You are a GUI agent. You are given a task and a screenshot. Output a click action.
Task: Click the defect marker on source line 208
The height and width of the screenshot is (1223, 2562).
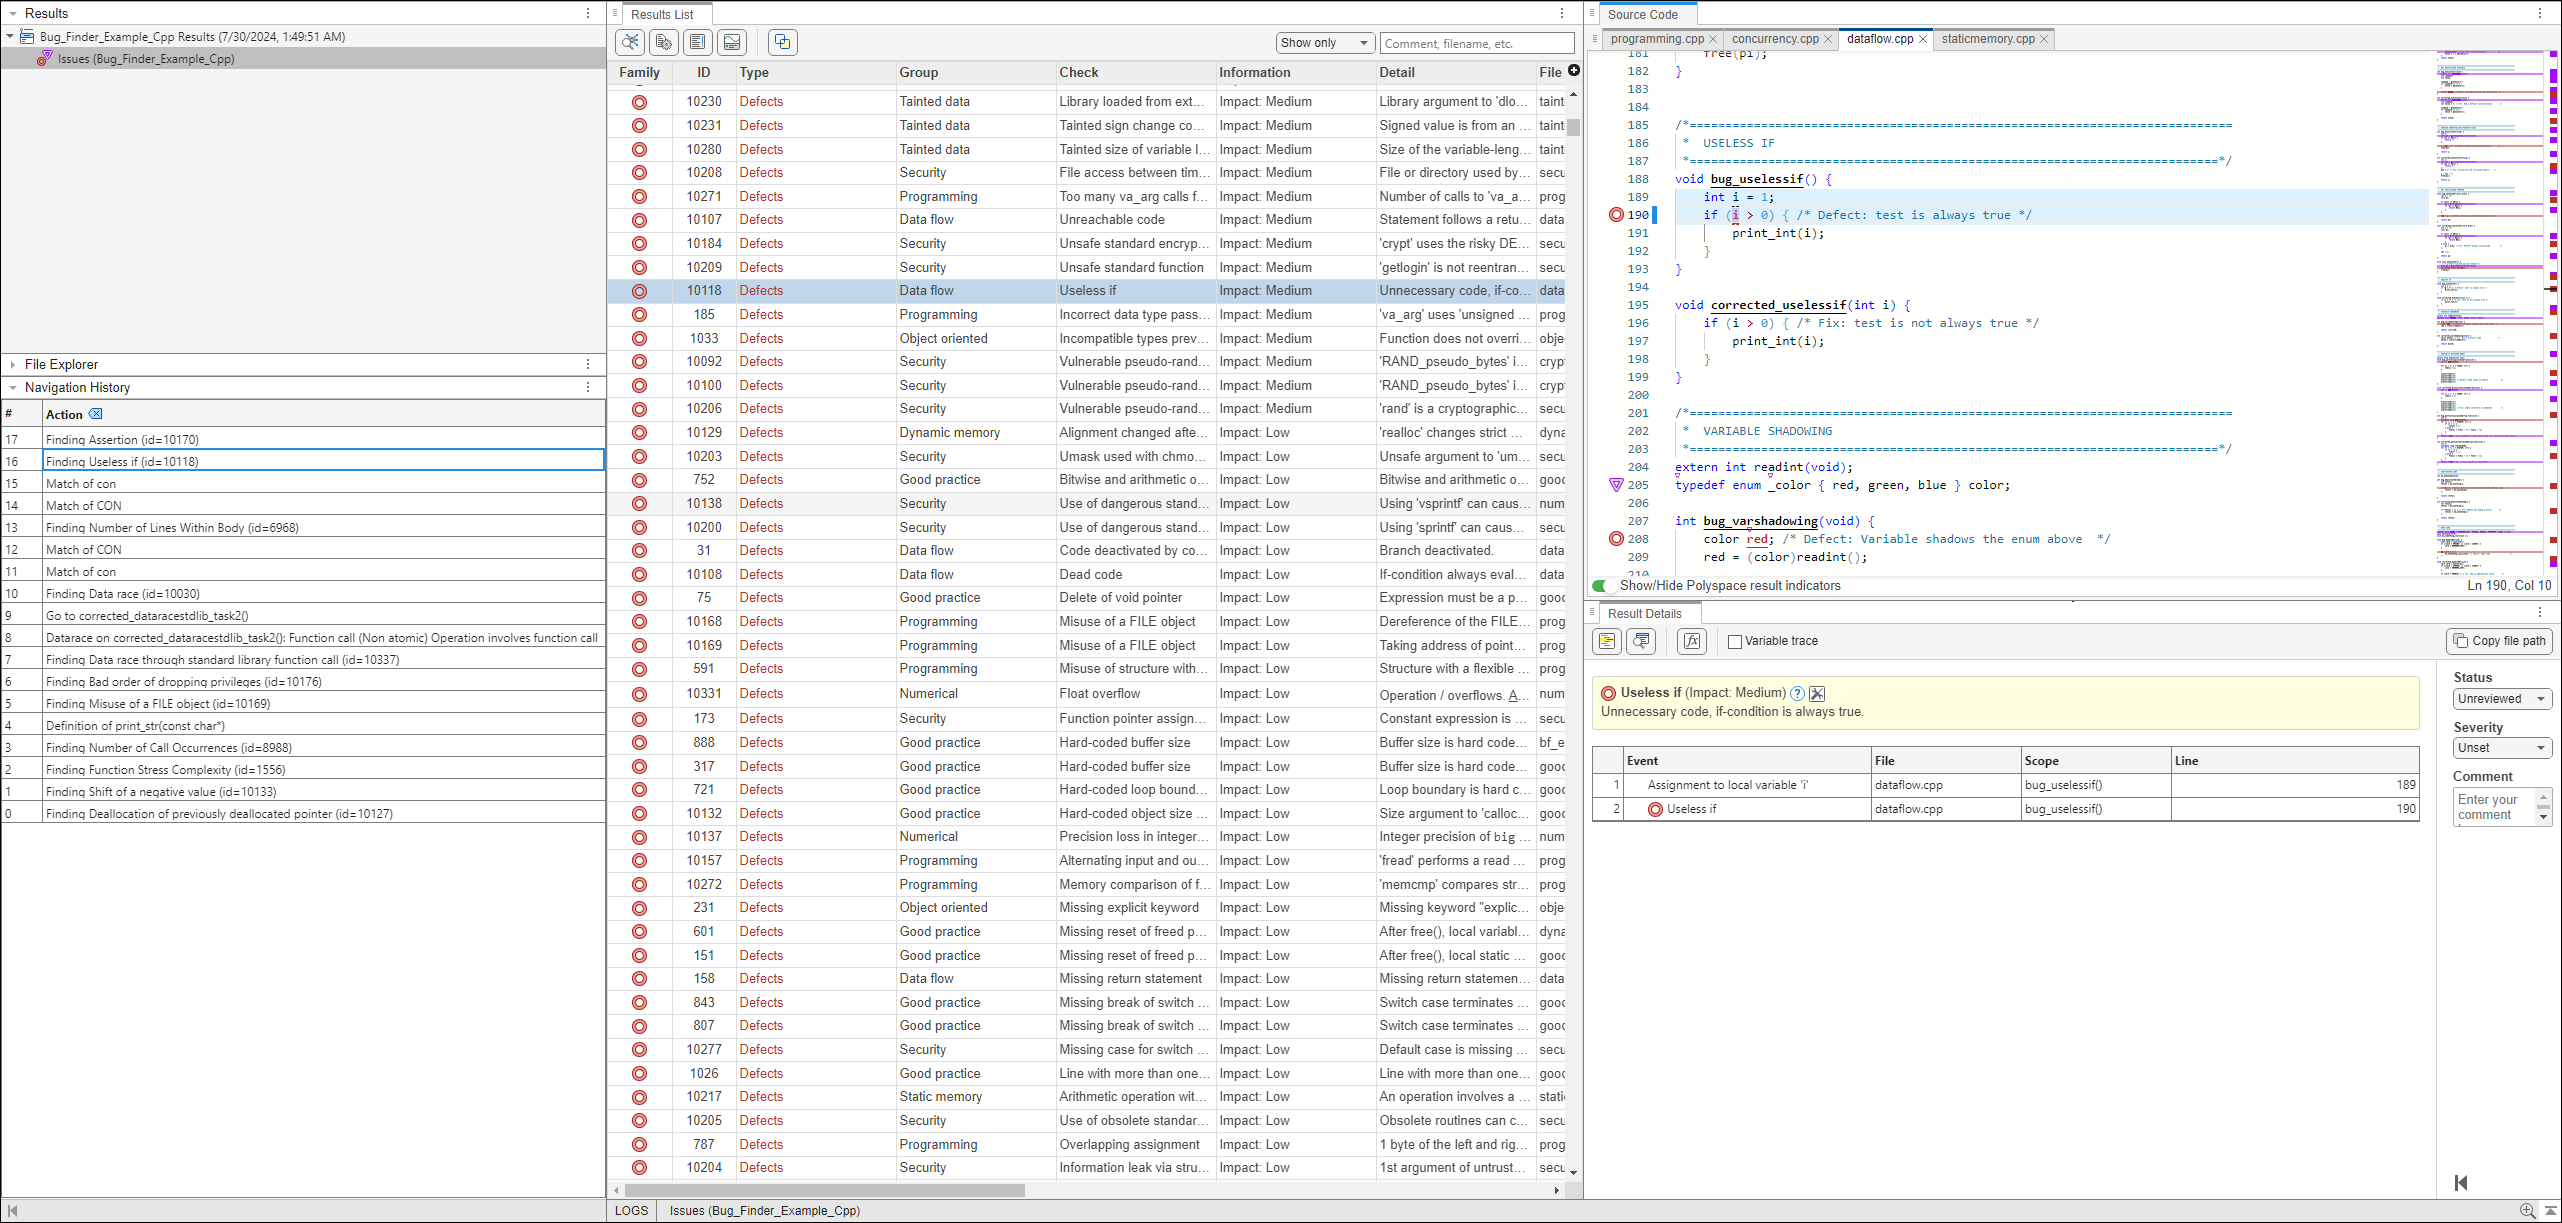(1616, 539)
